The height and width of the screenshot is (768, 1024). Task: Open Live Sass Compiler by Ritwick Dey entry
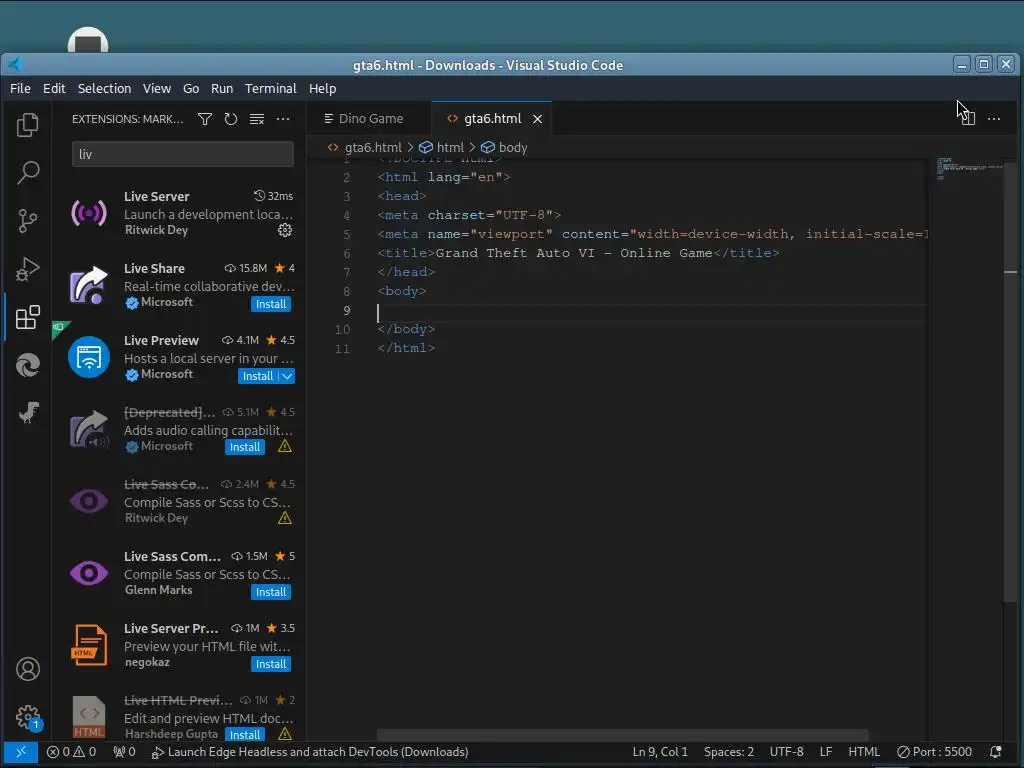pos(180,501)
